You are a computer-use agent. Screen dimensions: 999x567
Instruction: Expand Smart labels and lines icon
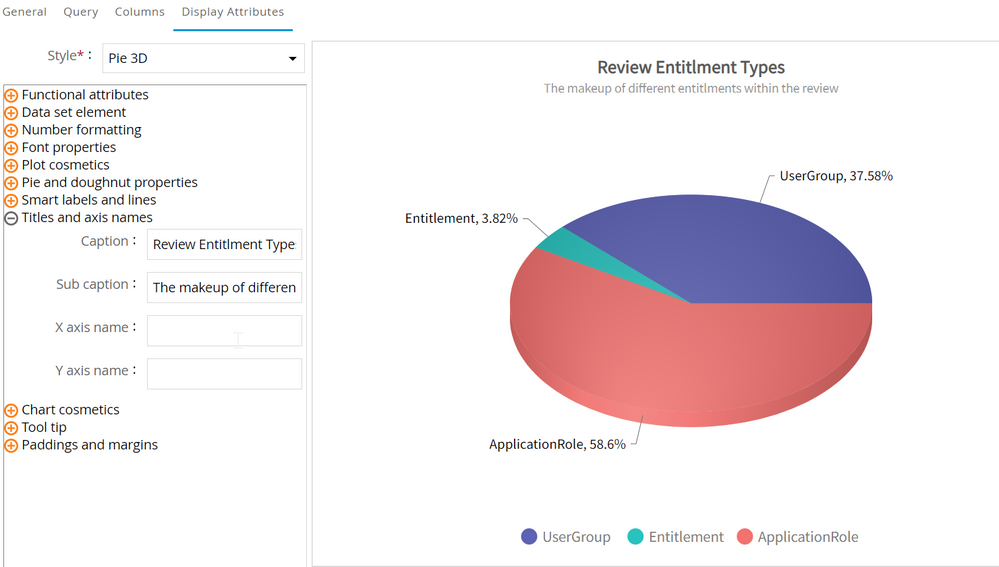11,200
